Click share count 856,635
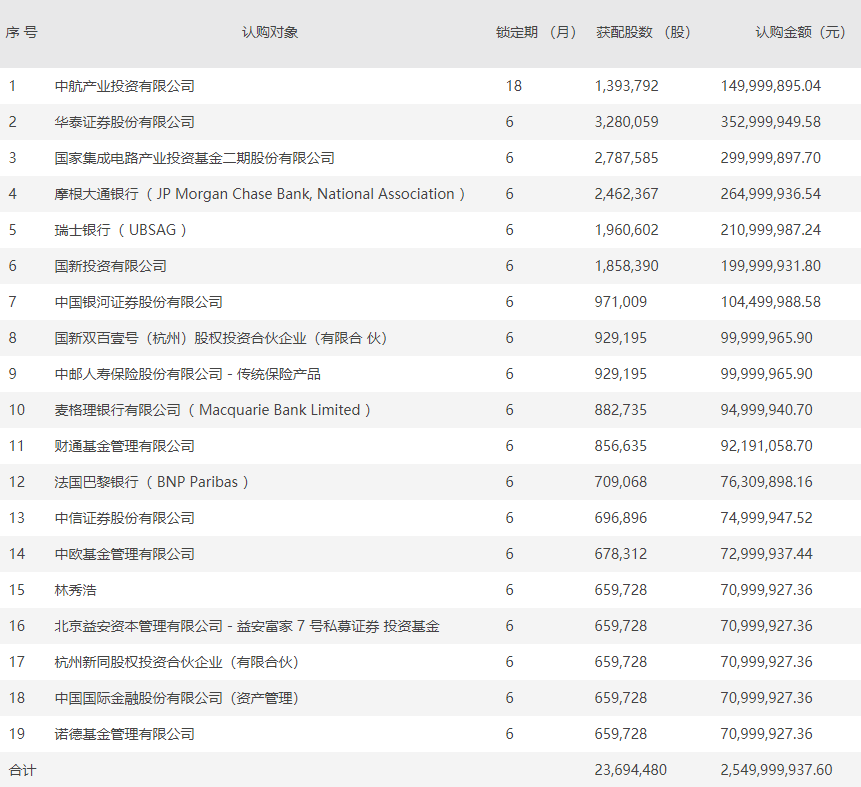This screenshot has height=787, width=861. pos(620,446)
